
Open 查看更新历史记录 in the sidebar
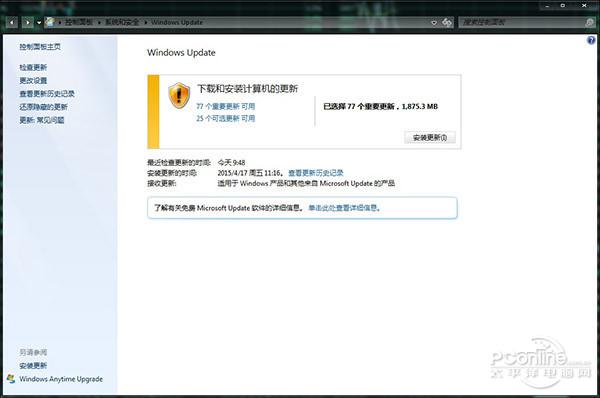click(47, 94)
